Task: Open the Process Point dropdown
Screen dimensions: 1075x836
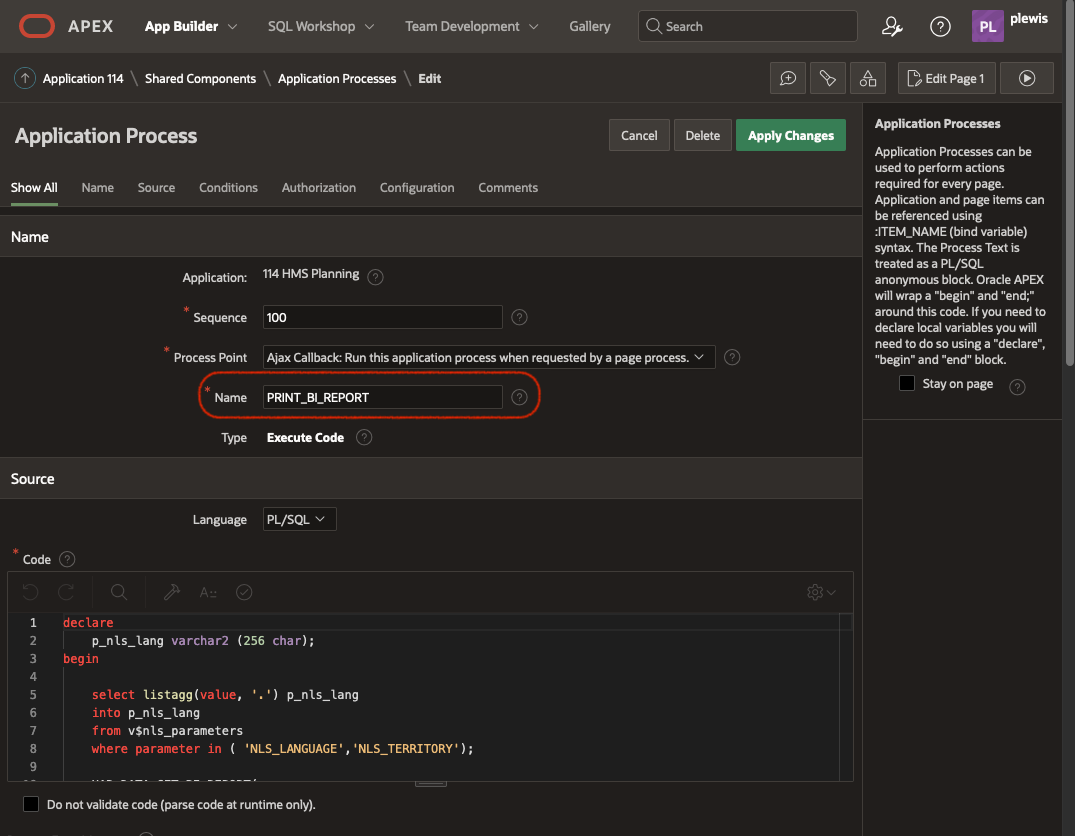Action: (x=489, y=357)
